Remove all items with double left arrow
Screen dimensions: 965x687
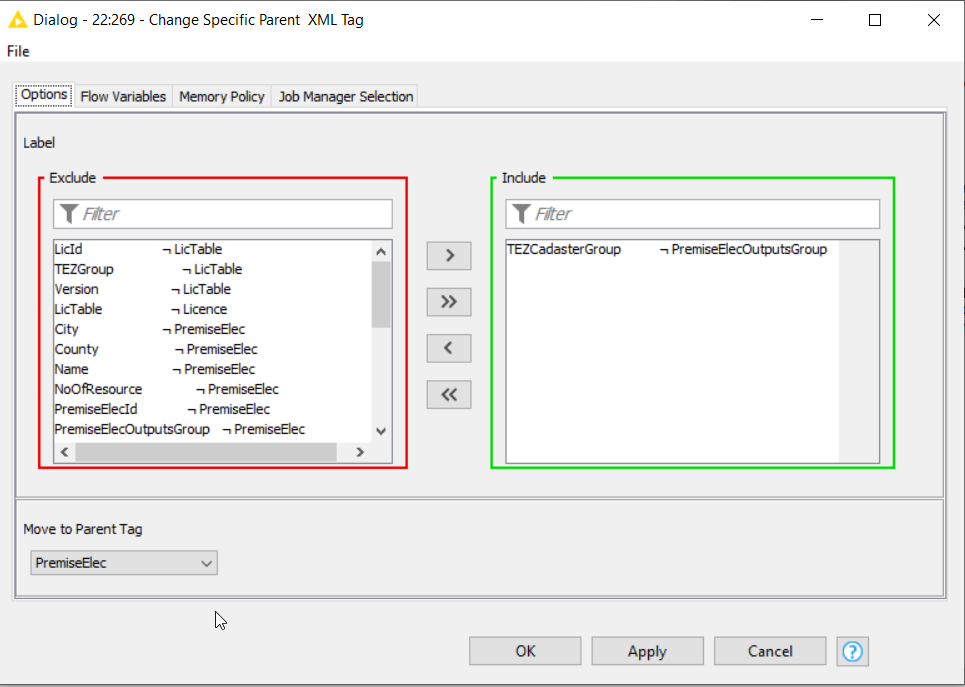point(448,395)
